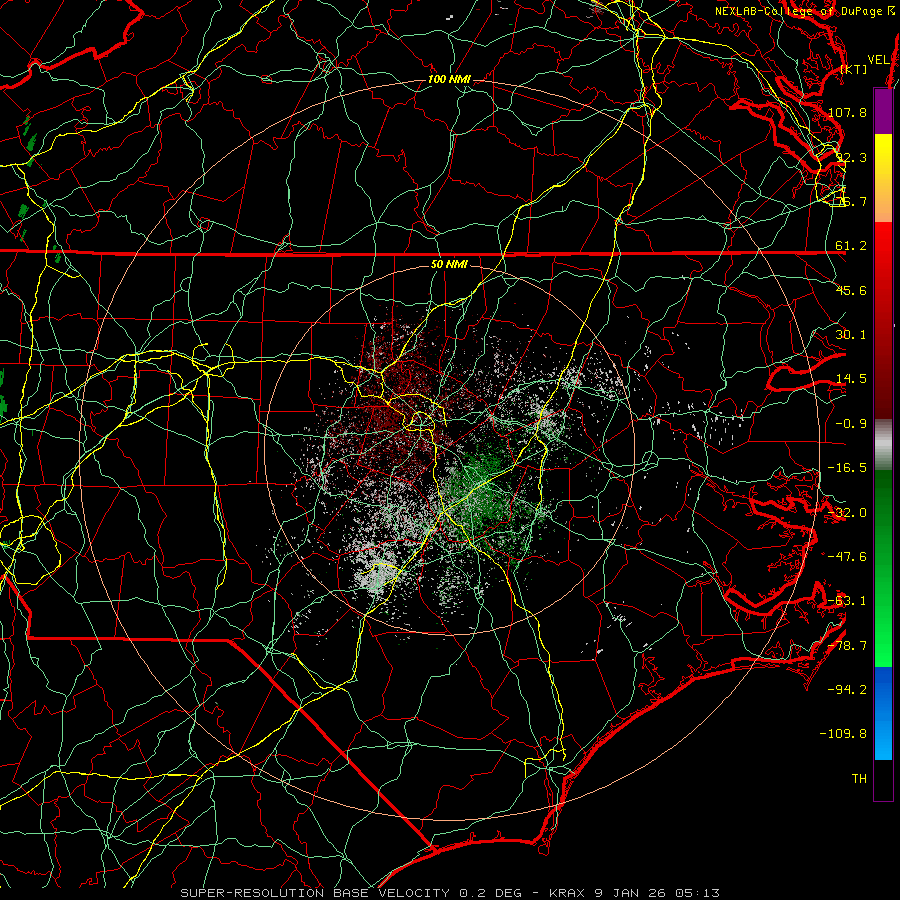The width and height of the screenshot is (900, 900).
Task: Click the NEXLAB-College of DuPage credit text
Action: (x=805, y=11)
